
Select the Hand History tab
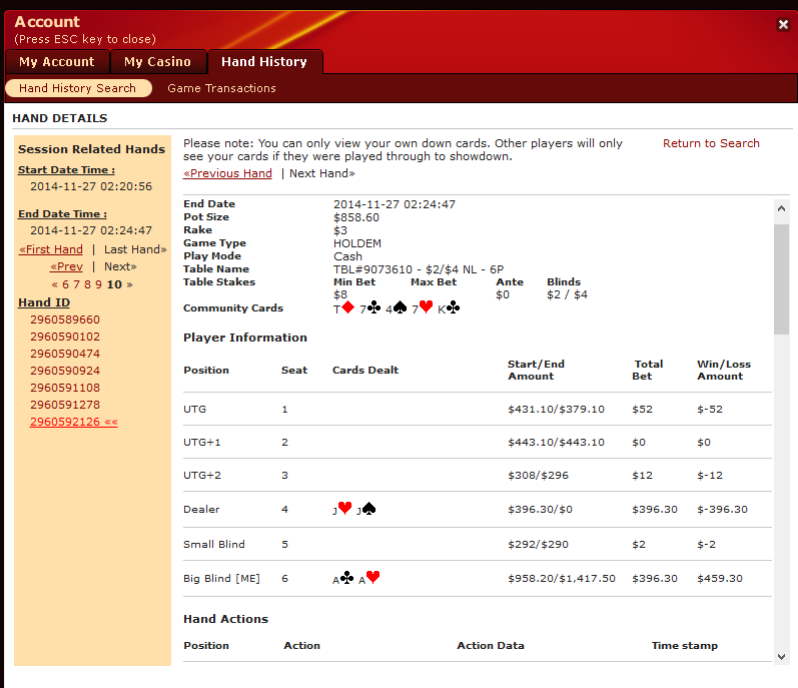264,62
